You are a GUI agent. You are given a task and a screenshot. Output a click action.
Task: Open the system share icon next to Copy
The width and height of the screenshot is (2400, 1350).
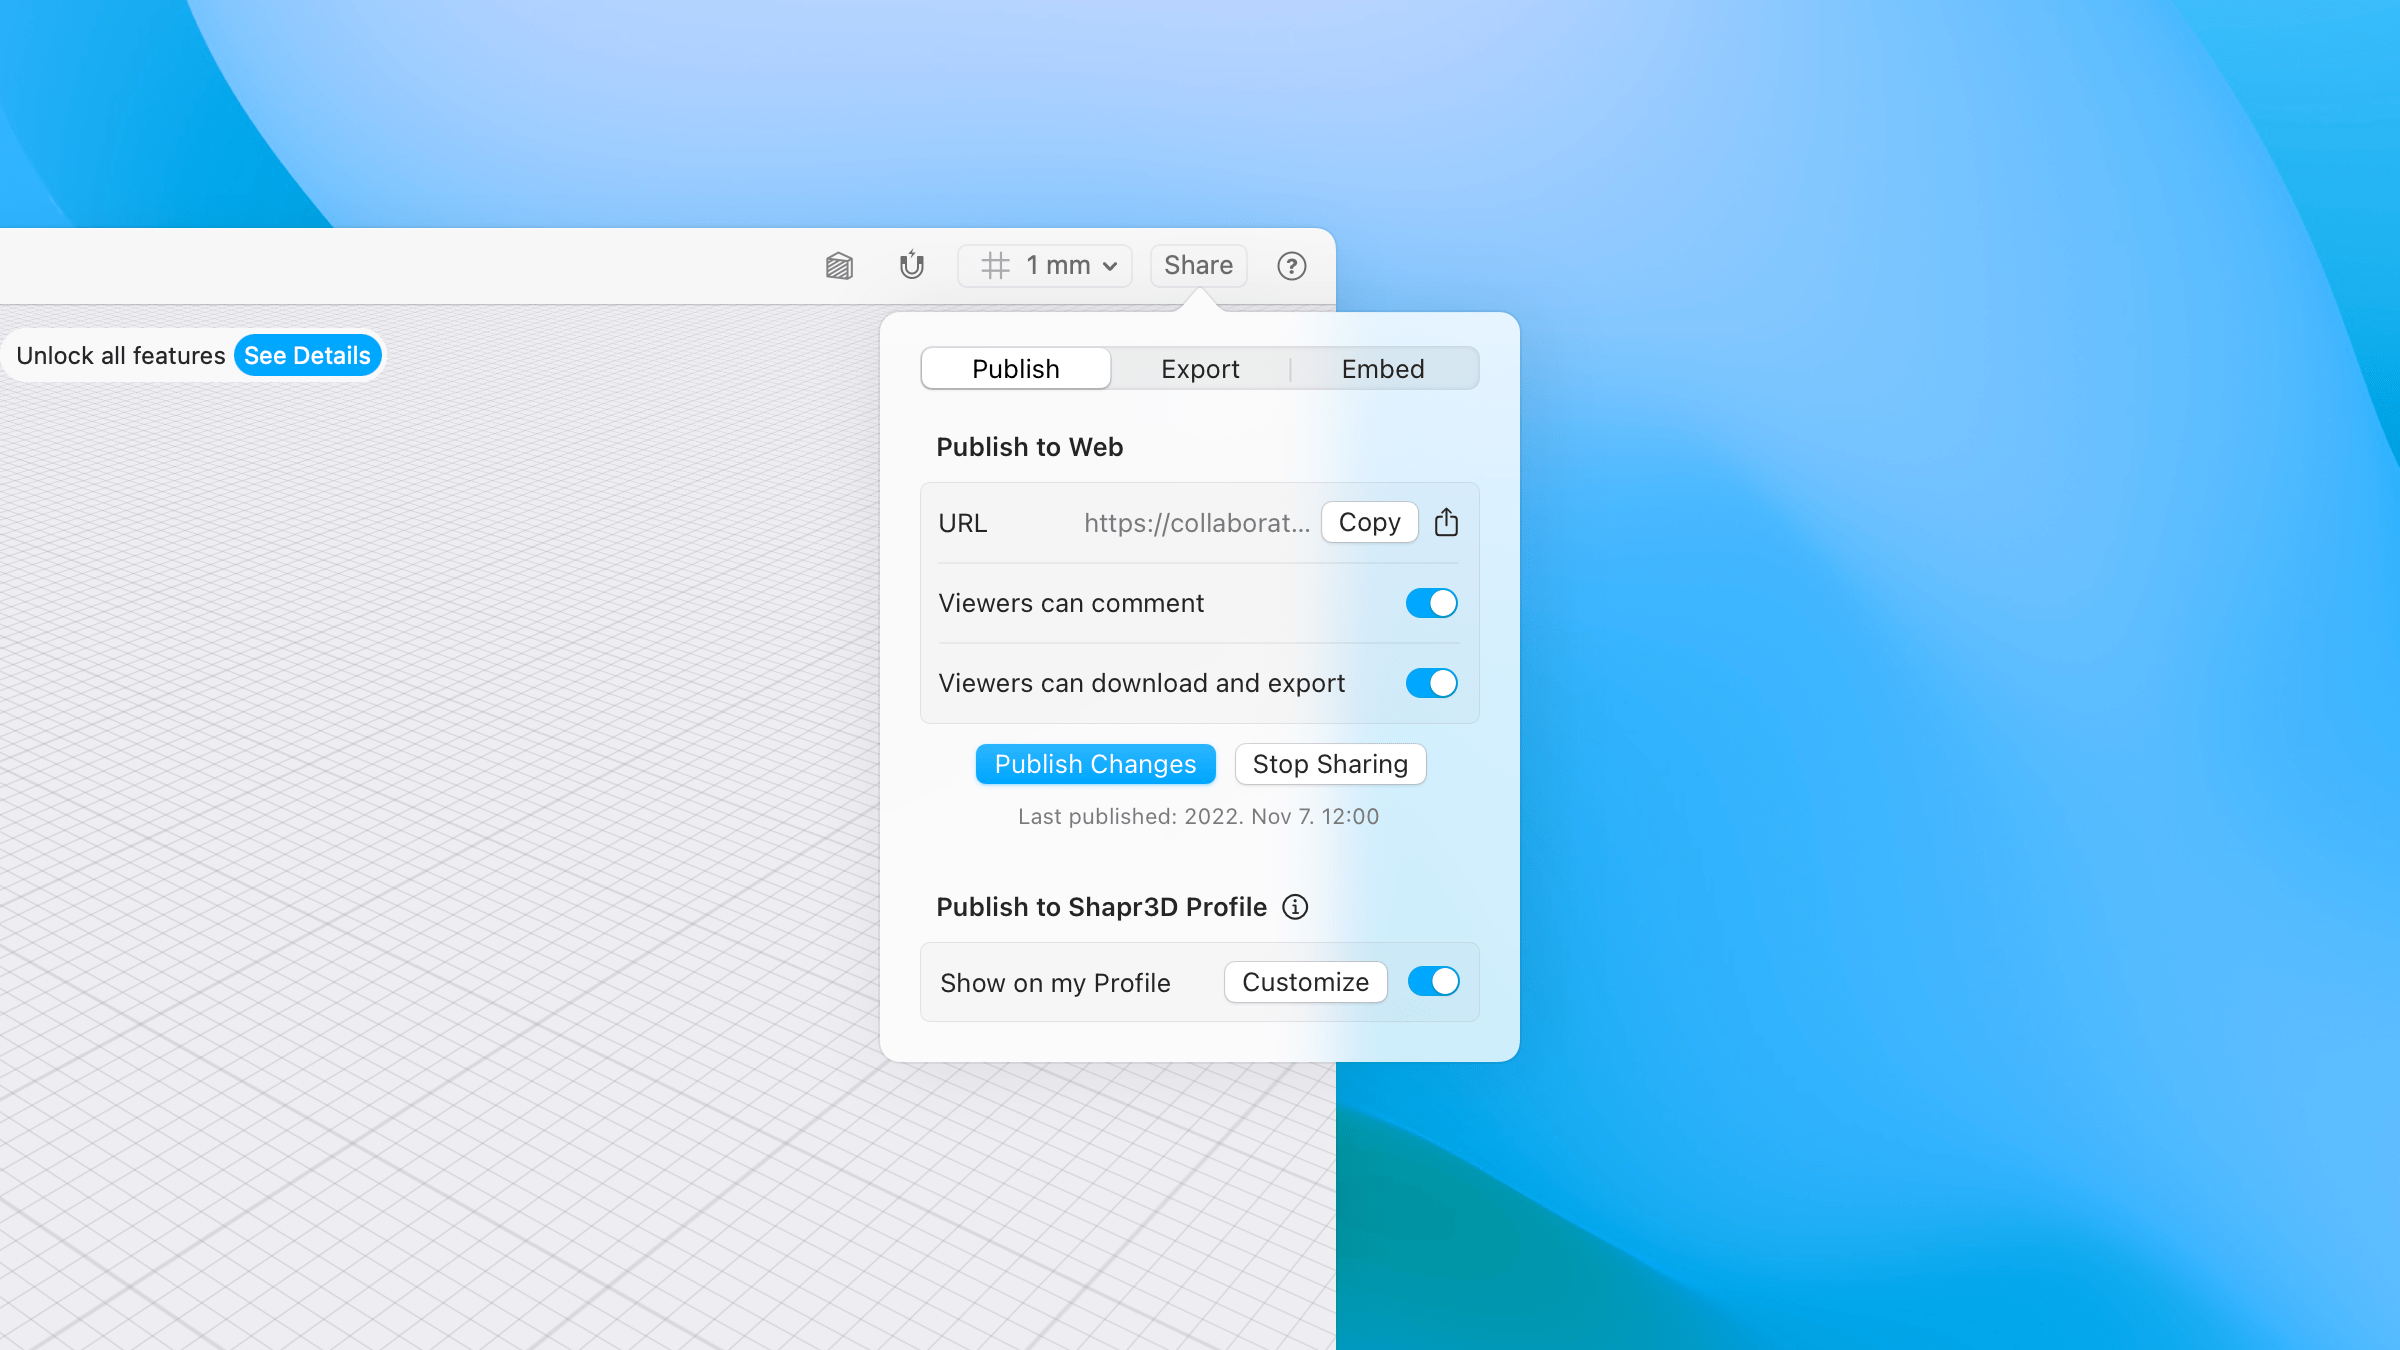[x=1446, y=522]
